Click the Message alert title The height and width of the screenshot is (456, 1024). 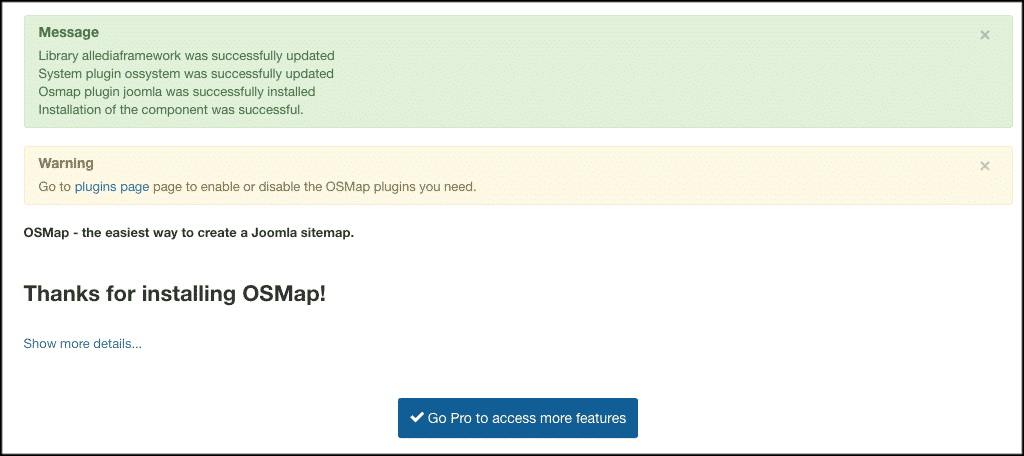[x=69, y=32]
